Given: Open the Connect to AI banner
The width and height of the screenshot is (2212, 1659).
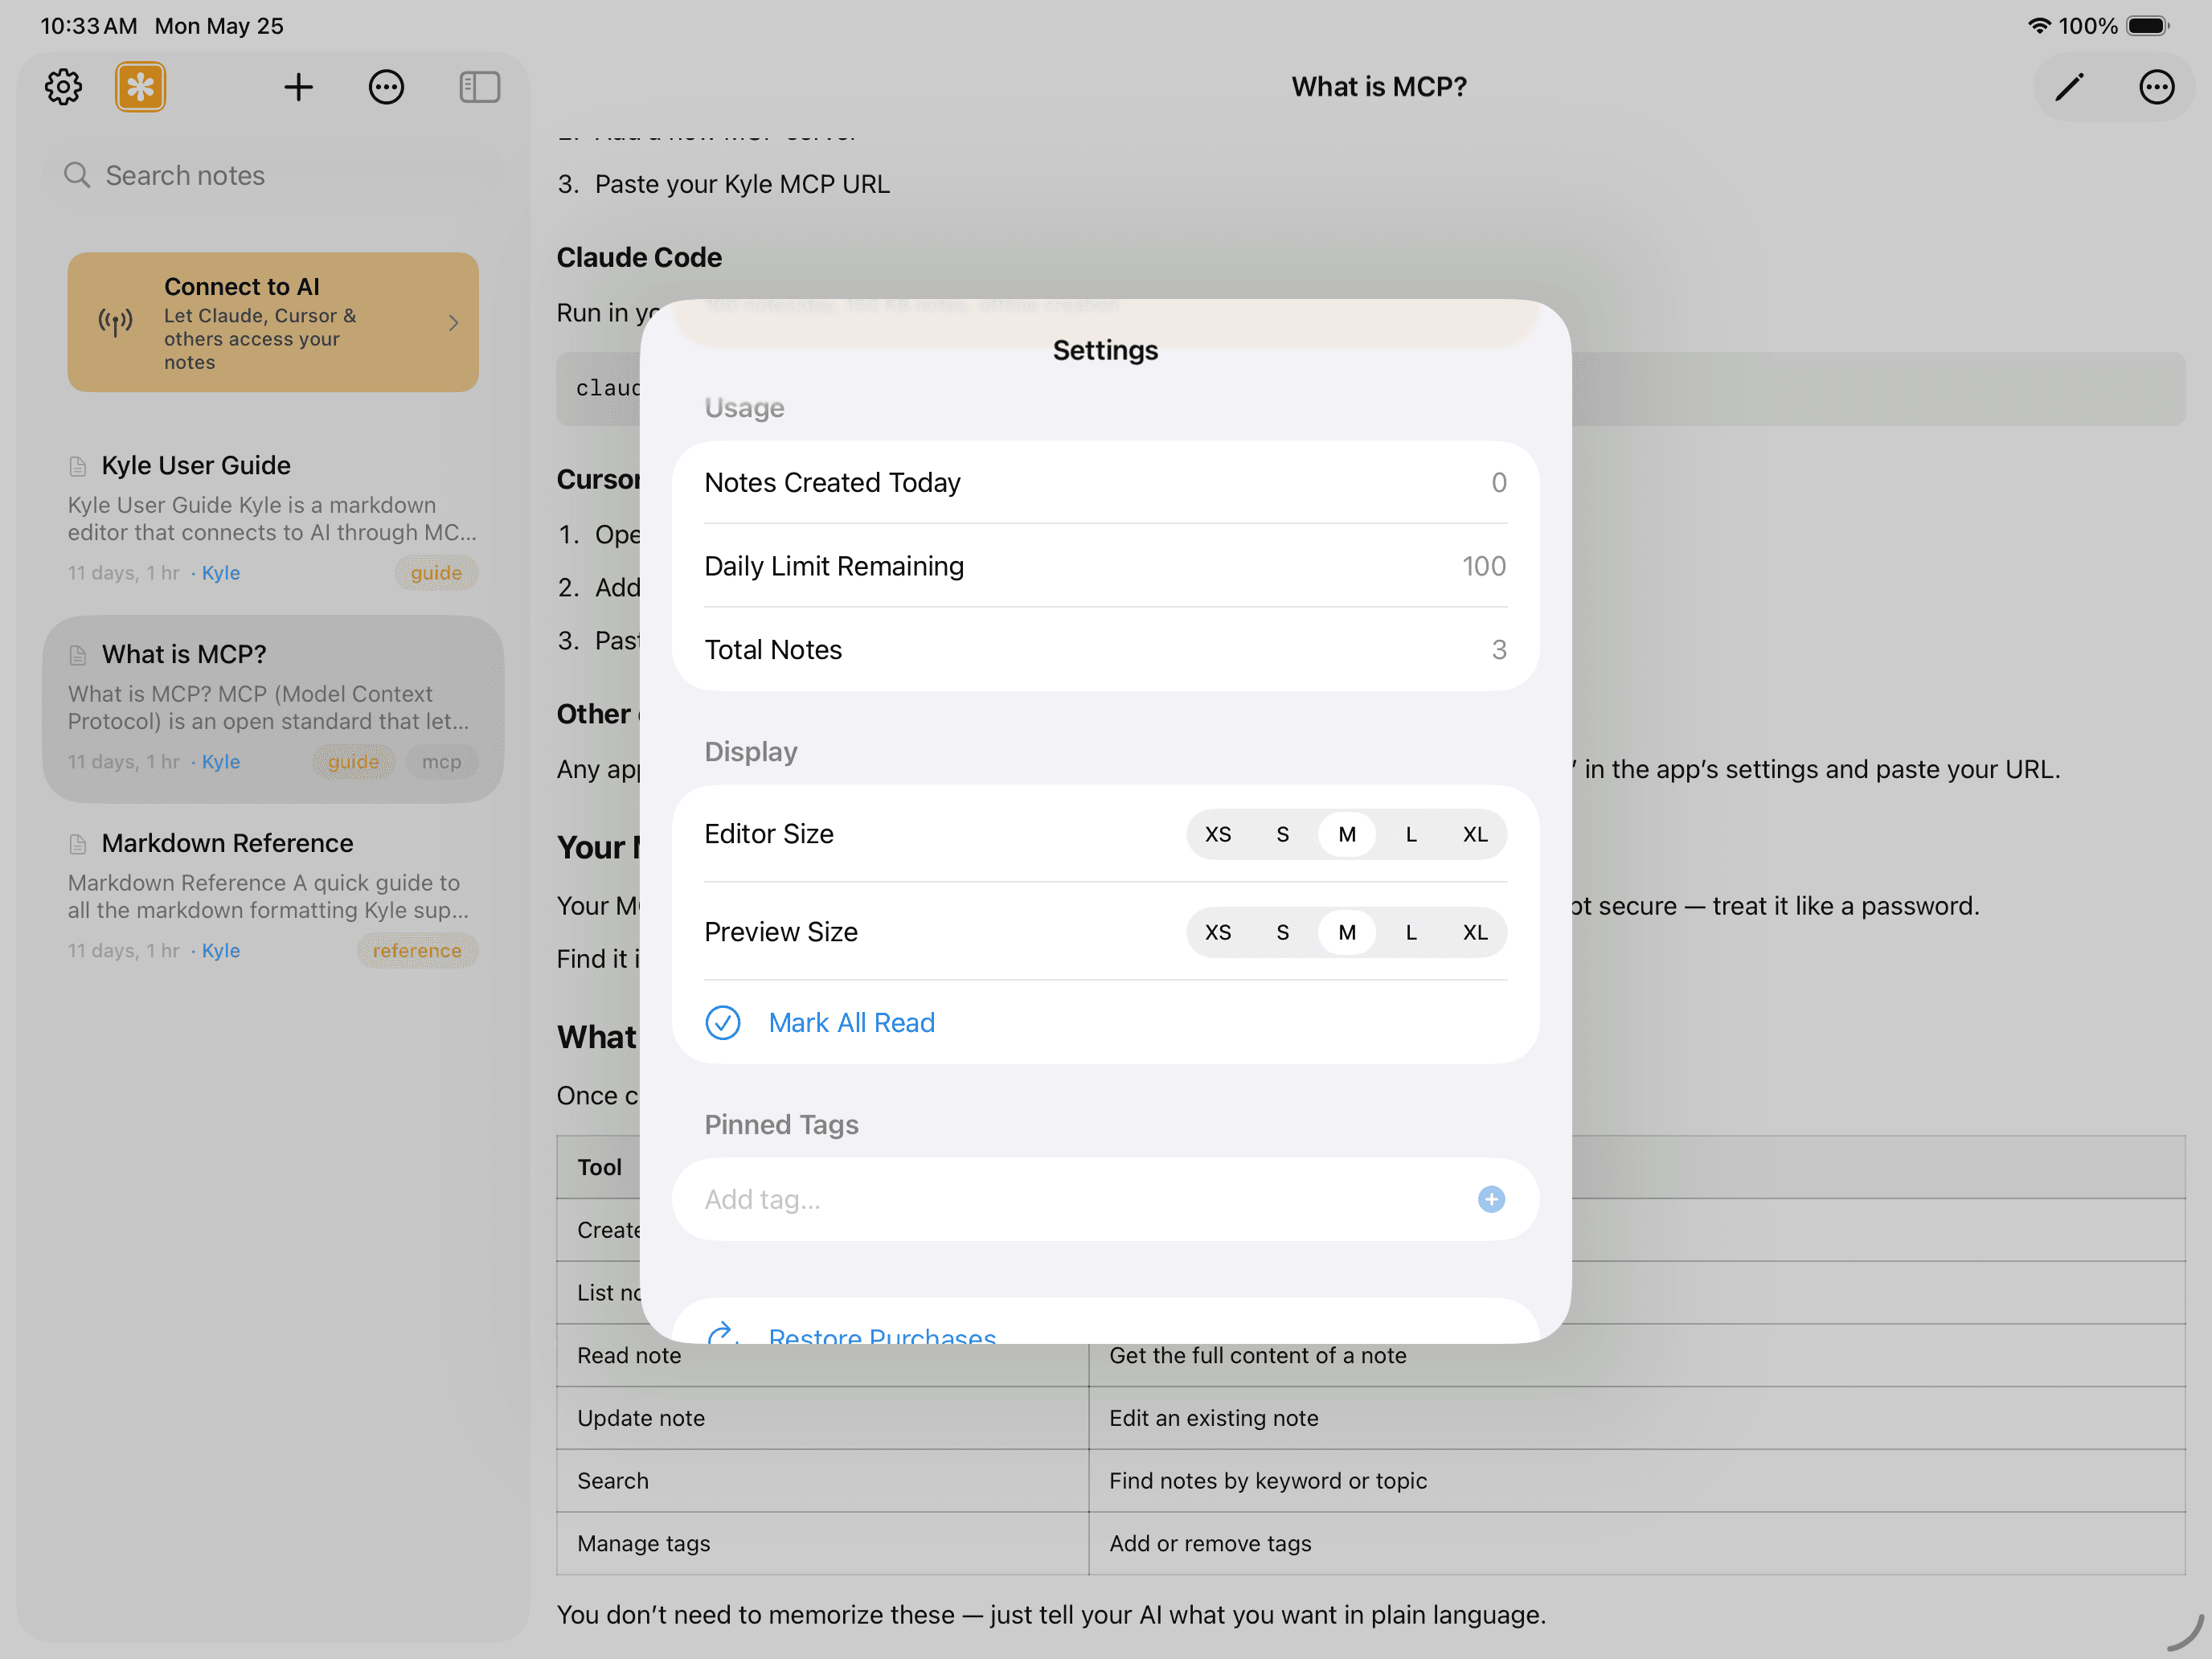Looking at the screenshot, I should (273, 322).
